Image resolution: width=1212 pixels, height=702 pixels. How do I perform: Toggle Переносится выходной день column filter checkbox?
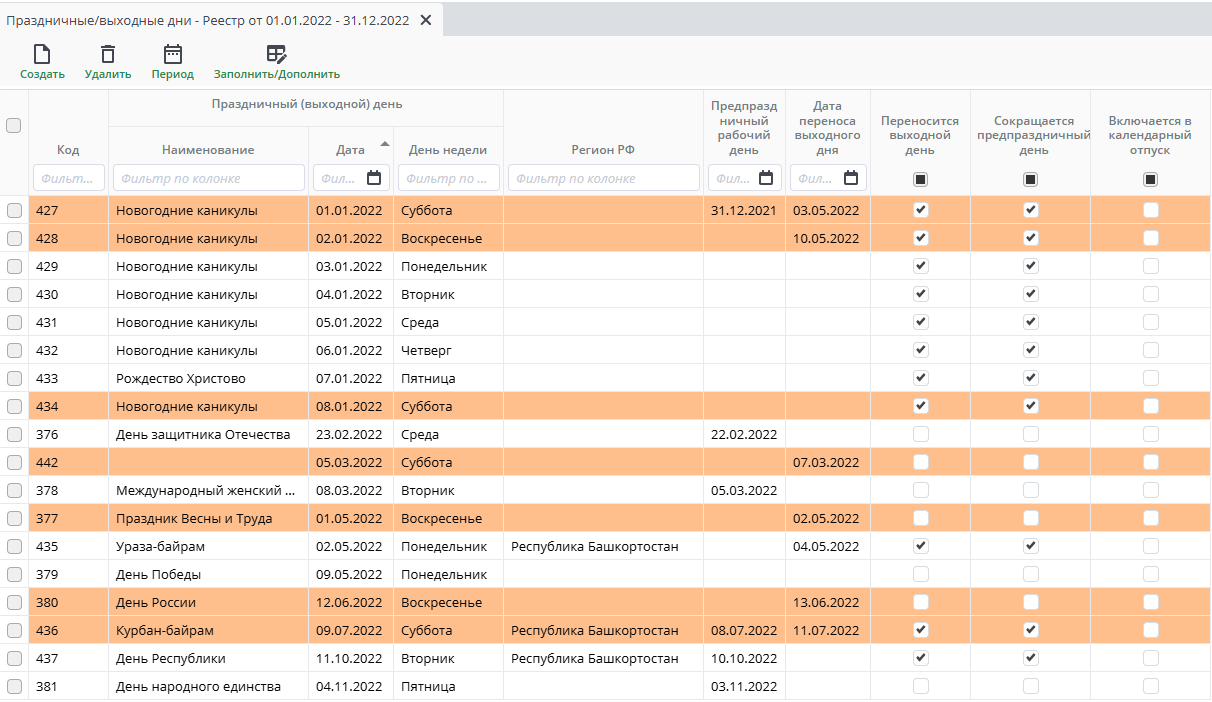[920, 180]
